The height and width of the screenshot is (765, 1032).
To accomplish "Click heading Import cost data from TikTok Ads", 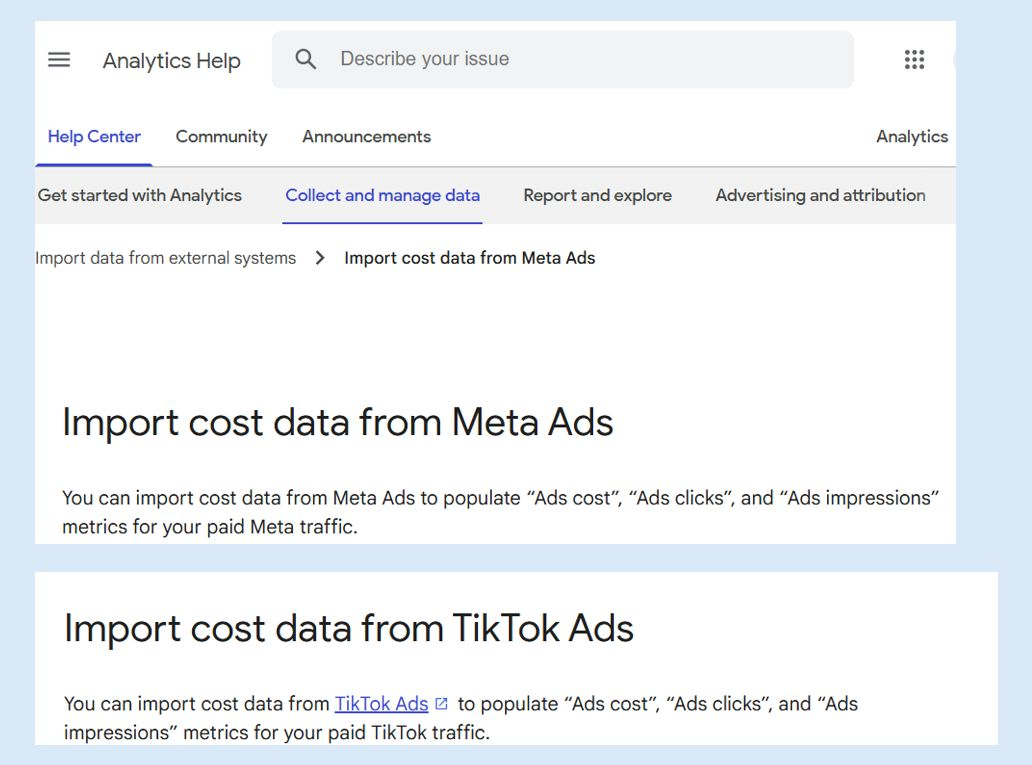I will (x=348, y=629).
